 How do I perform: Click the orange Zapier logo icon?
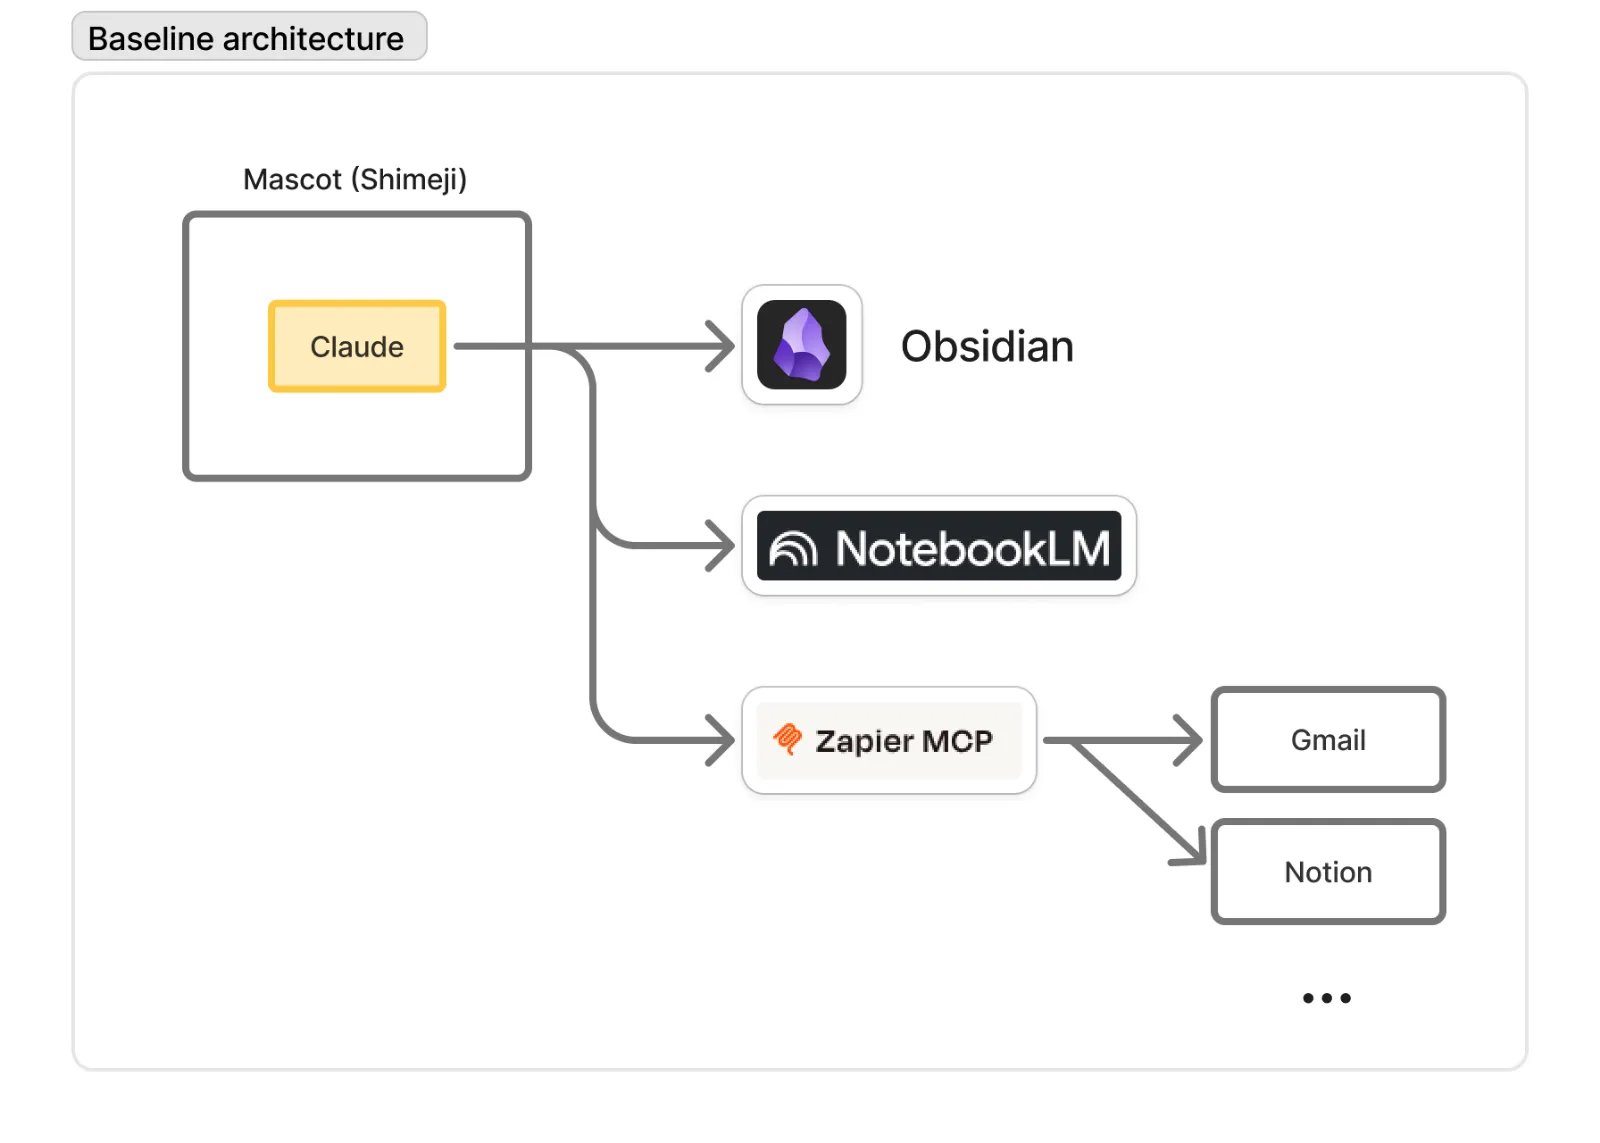point(788,739)
